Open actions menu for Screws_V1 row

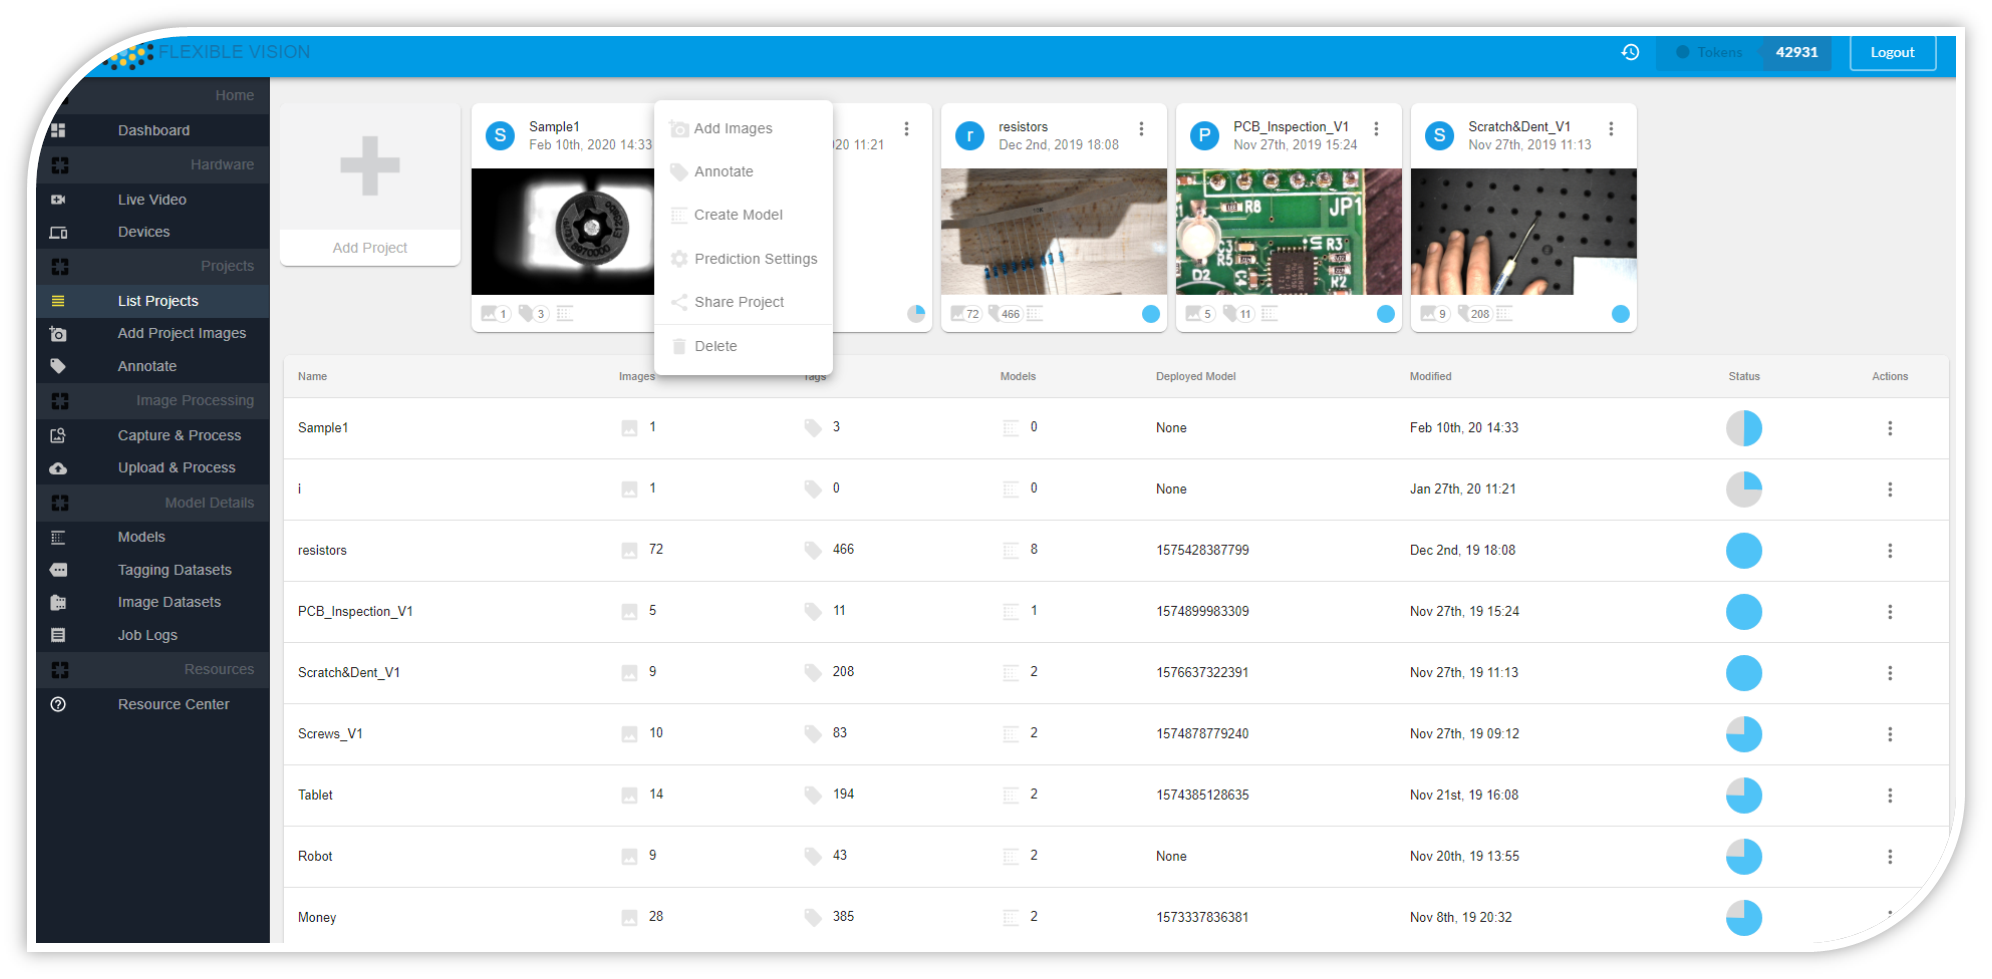pyautogui.click(x=1890, y=734)
